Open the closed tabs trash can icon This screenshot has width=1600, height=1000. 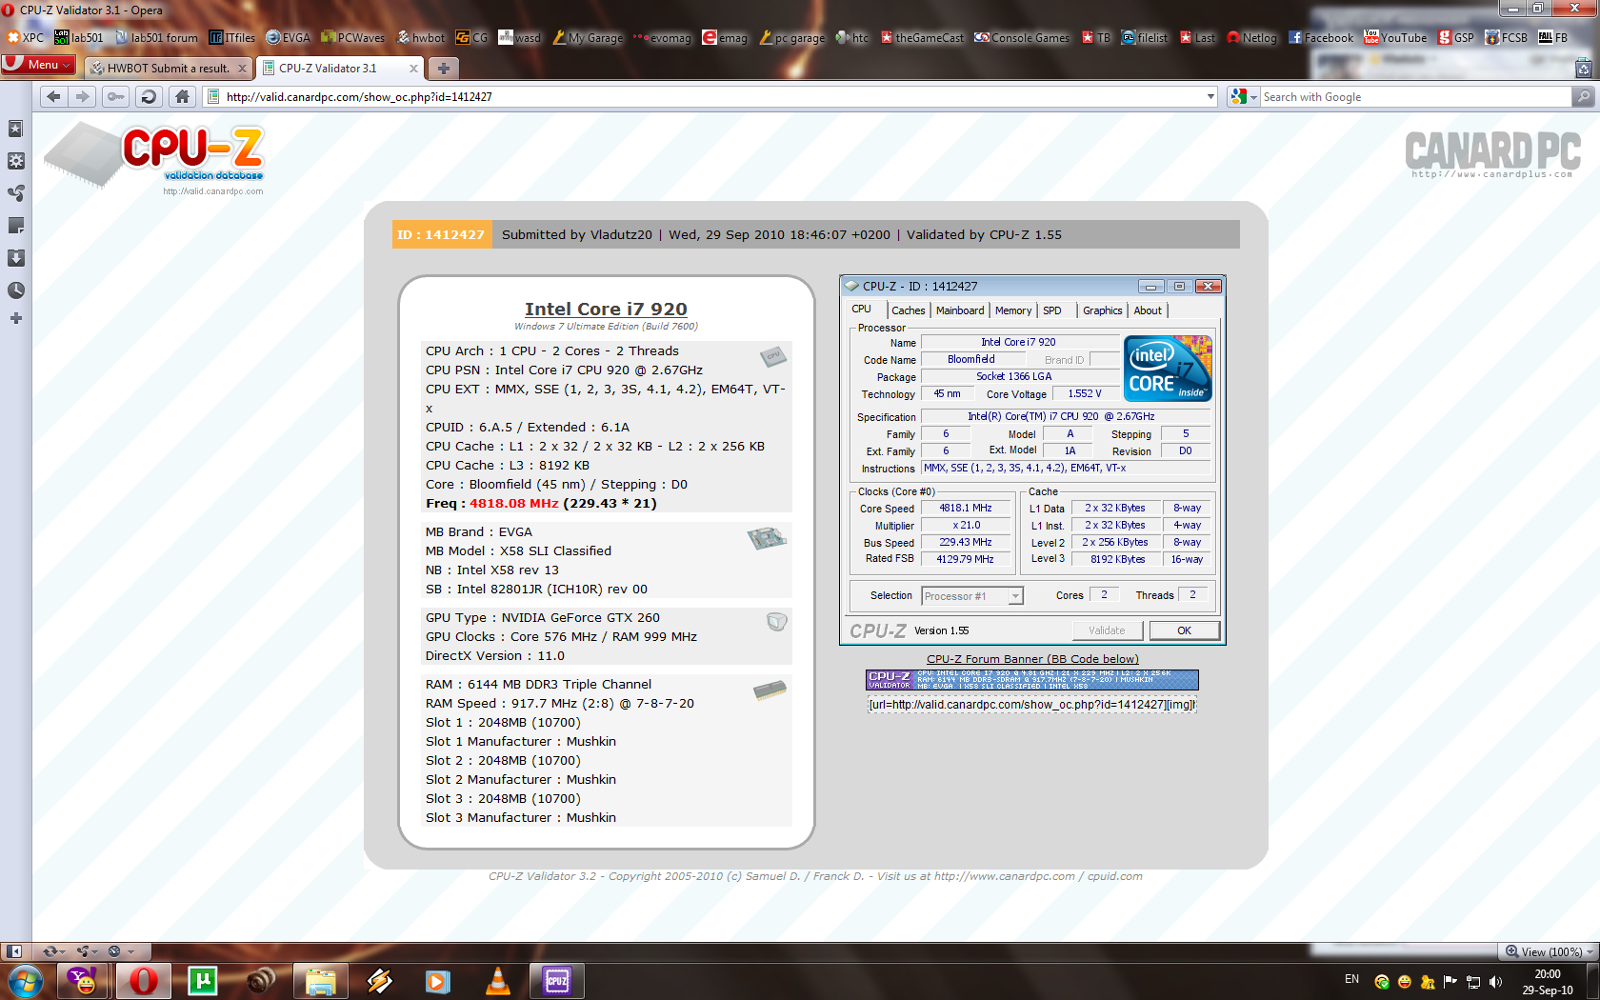click(1583, 68)
